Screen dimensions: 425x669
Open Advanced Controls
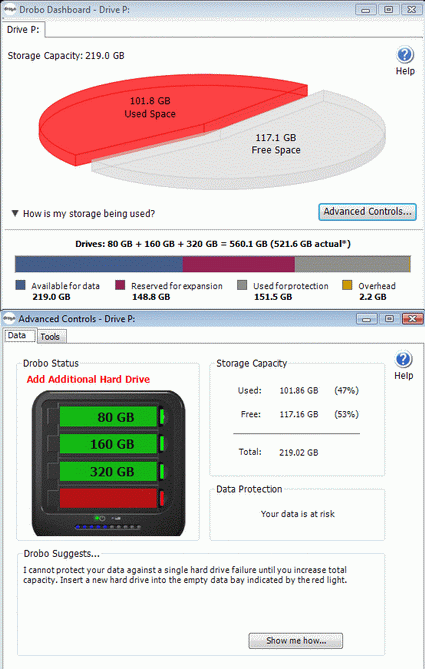[x=367, y=212]
